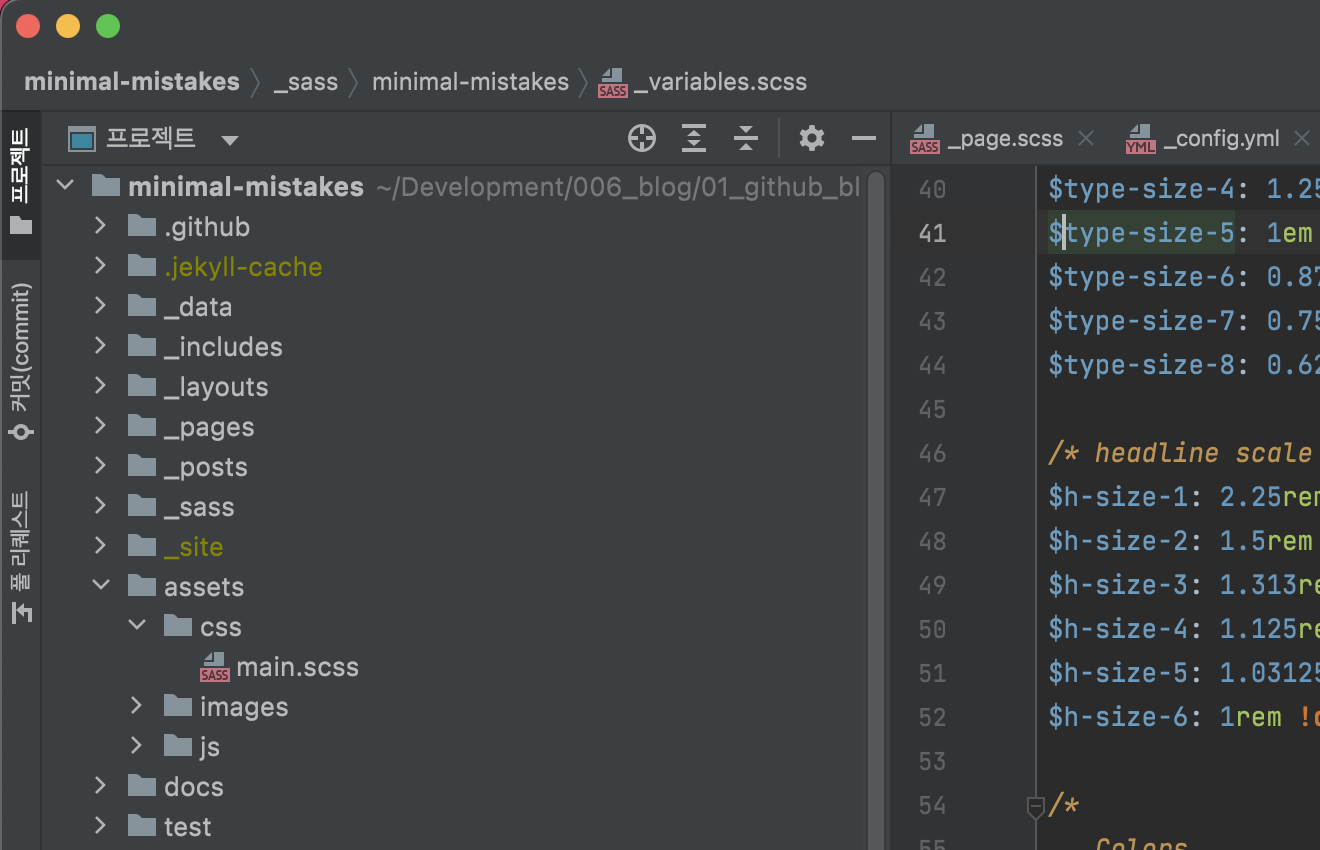1320x850 pixels.
Task: Click the project view window icon
Action: click(82, 139)
